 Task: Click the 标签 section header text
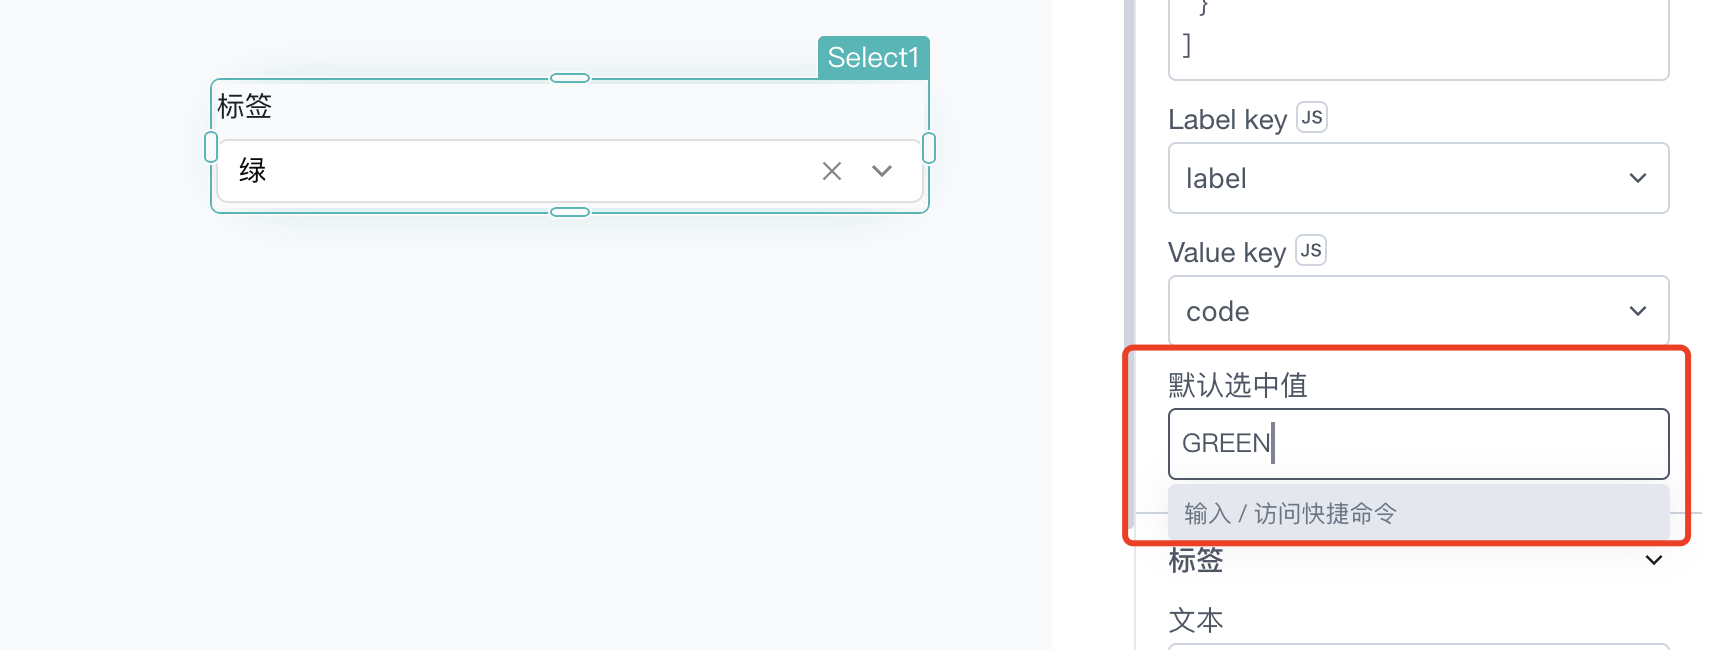tap(1196, 560)
